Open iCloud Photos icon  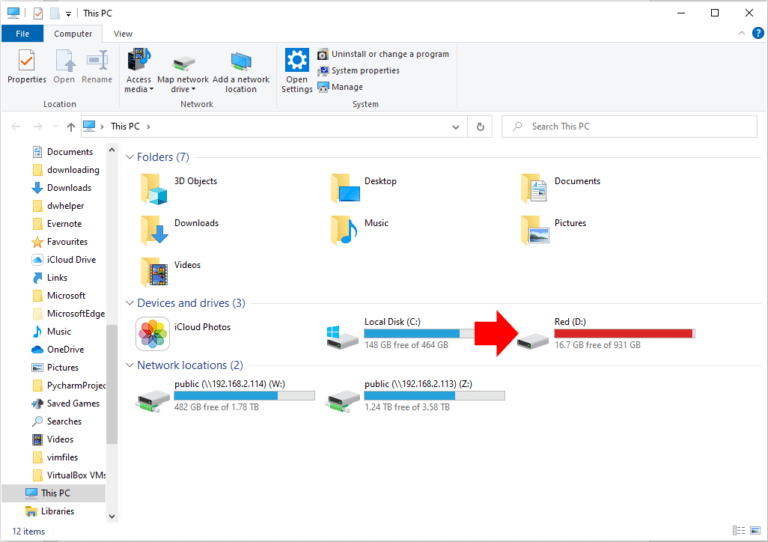tap(152, 334)
